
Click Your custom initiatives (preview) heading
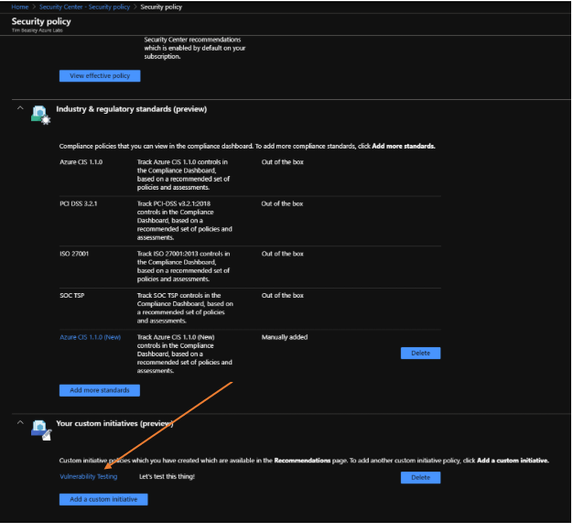pyautogui.click(x=115, y=423)
